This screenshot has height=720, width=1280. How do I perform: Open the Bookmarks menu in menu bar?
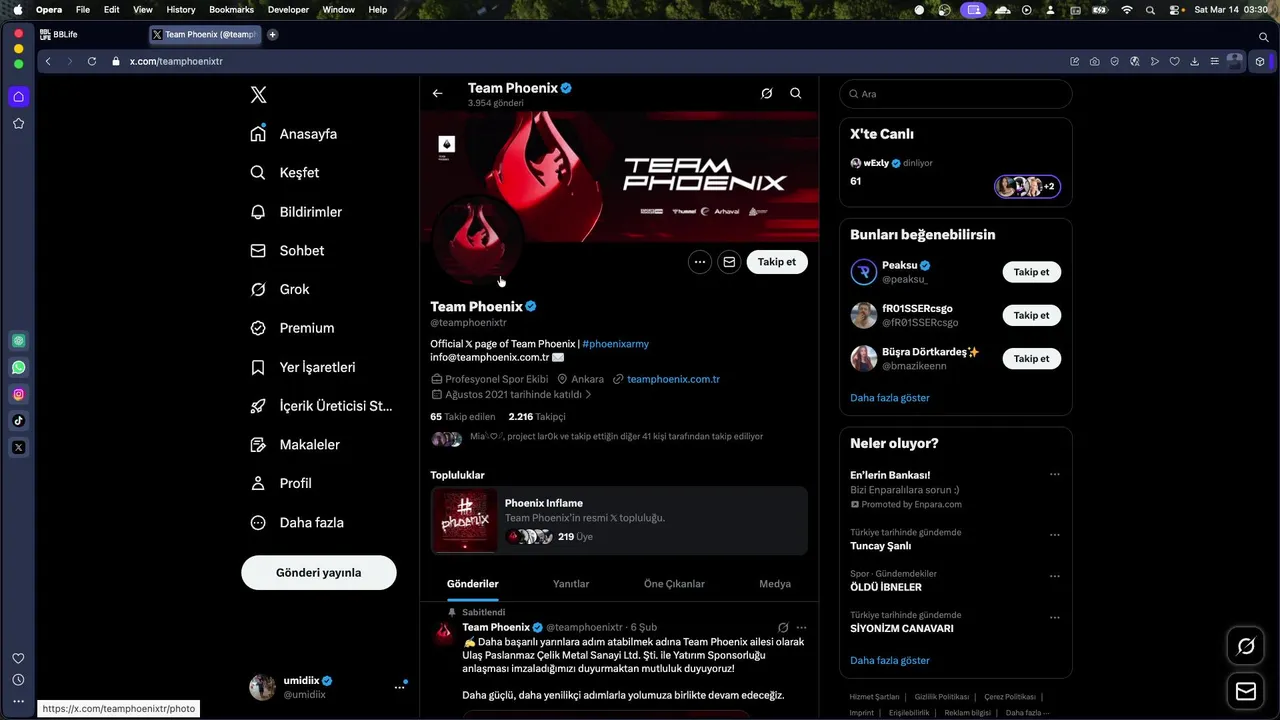click(x=231, y=9)
